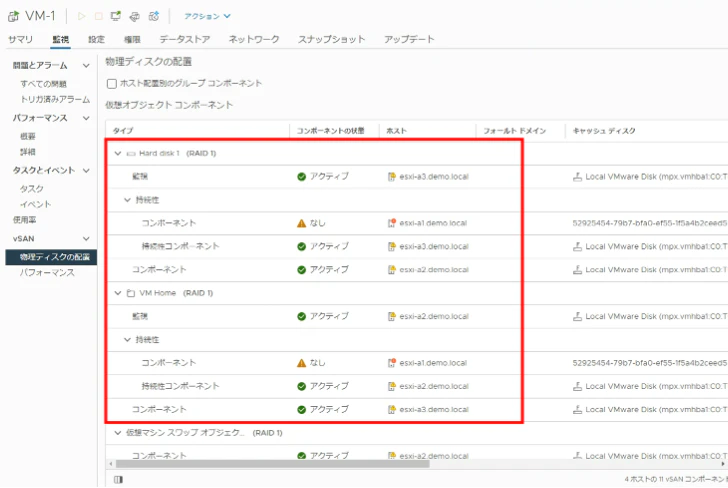Click warning triangle in VM Home なし row
The image size is (728, 488).
301,363
